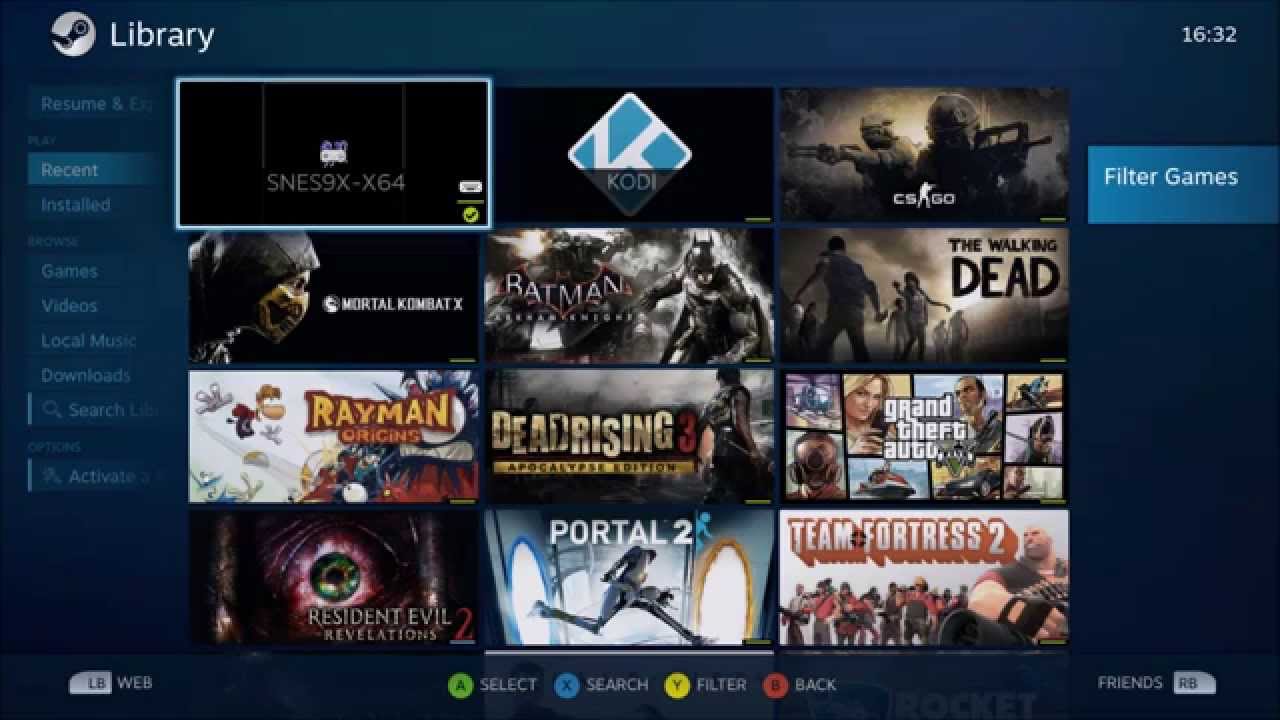This screenshot has width=1280, height=720.
Task: Open the Videos section
Action: (x=95, y=306)
